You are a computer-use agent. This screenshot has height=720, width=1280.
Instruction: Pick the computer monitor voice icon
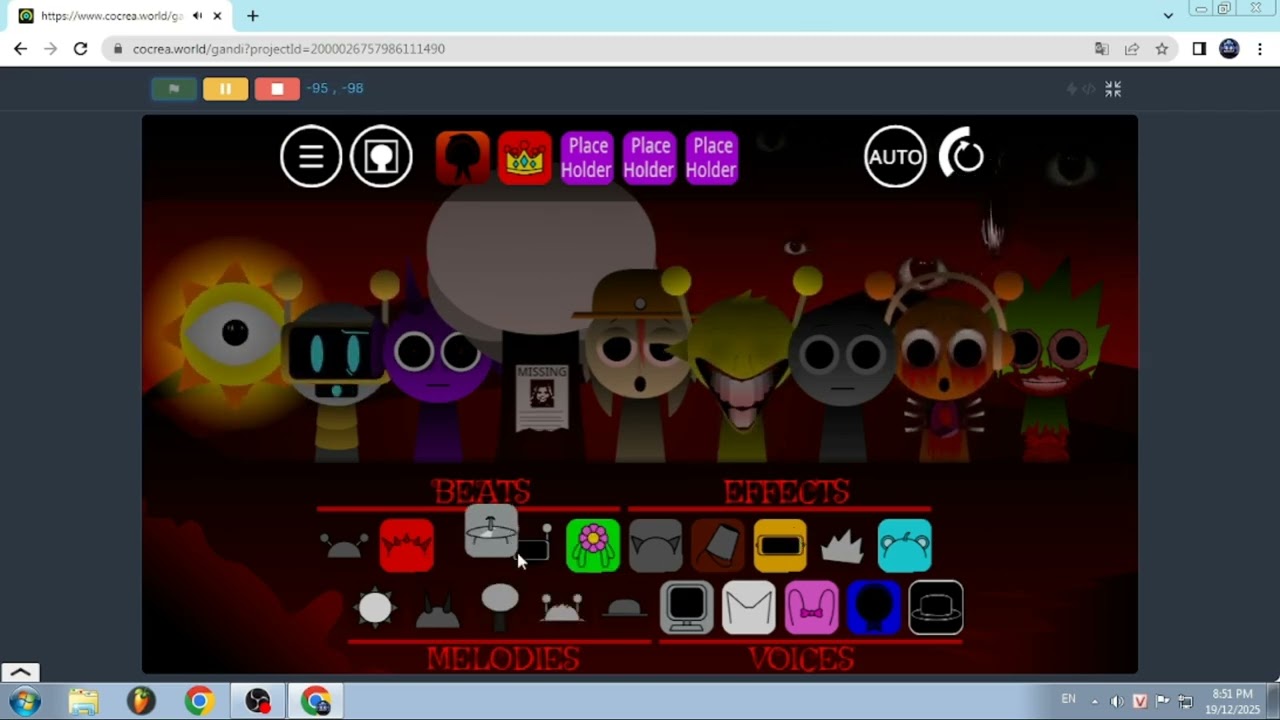pyautogui.click(x=687, y=608)
